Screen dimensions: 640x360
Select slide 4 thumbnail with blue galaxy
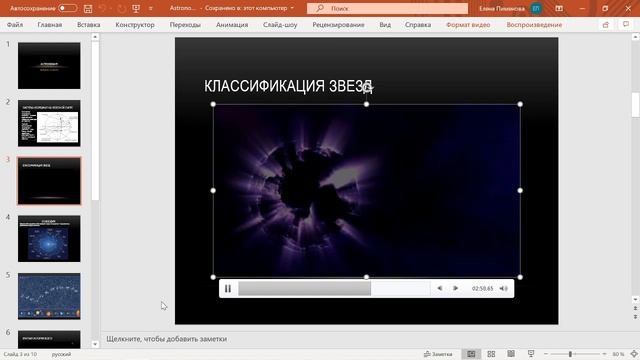click(x=49, y=239)
